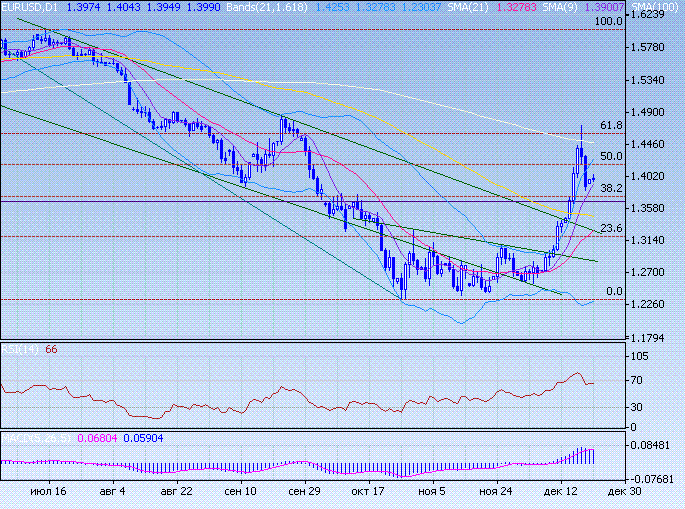The image size is (685, 509).
Task: Click the 'окт 17' date on time axis
Action: click(x=368, y=493)
